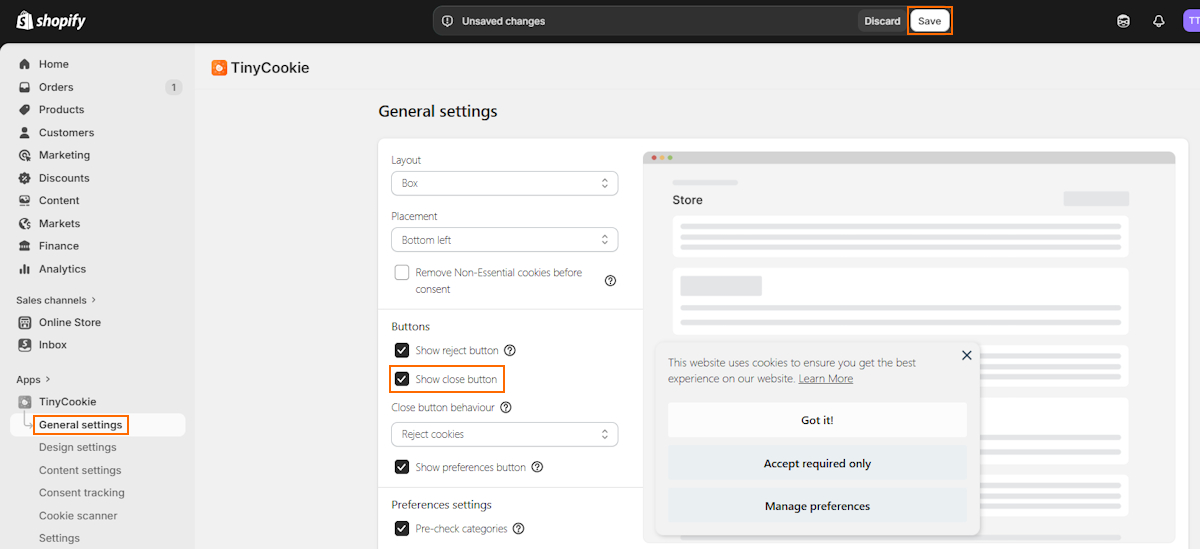The height and width of the screenshot is (549, 1200).
Task: Click help icon beside Remove Non-Essential cookies
Action: click(x=610, y=281)
